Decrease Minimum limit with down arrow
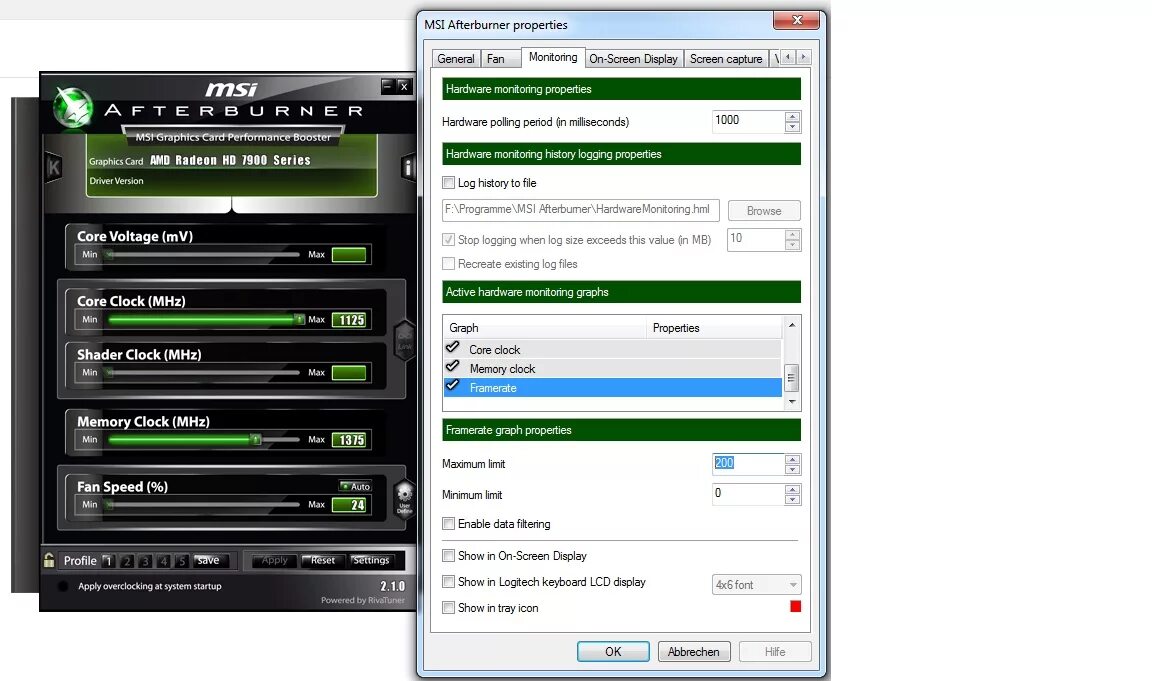This screenshot has height=681, width=1152. coord(792,500)
